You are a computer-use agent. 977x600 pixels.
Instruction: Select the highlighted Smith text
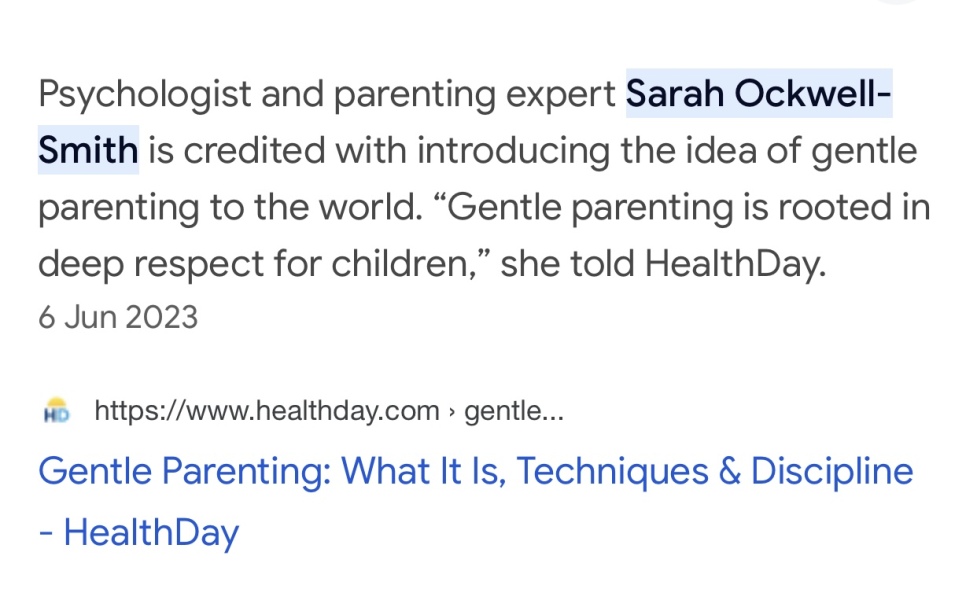87,150
